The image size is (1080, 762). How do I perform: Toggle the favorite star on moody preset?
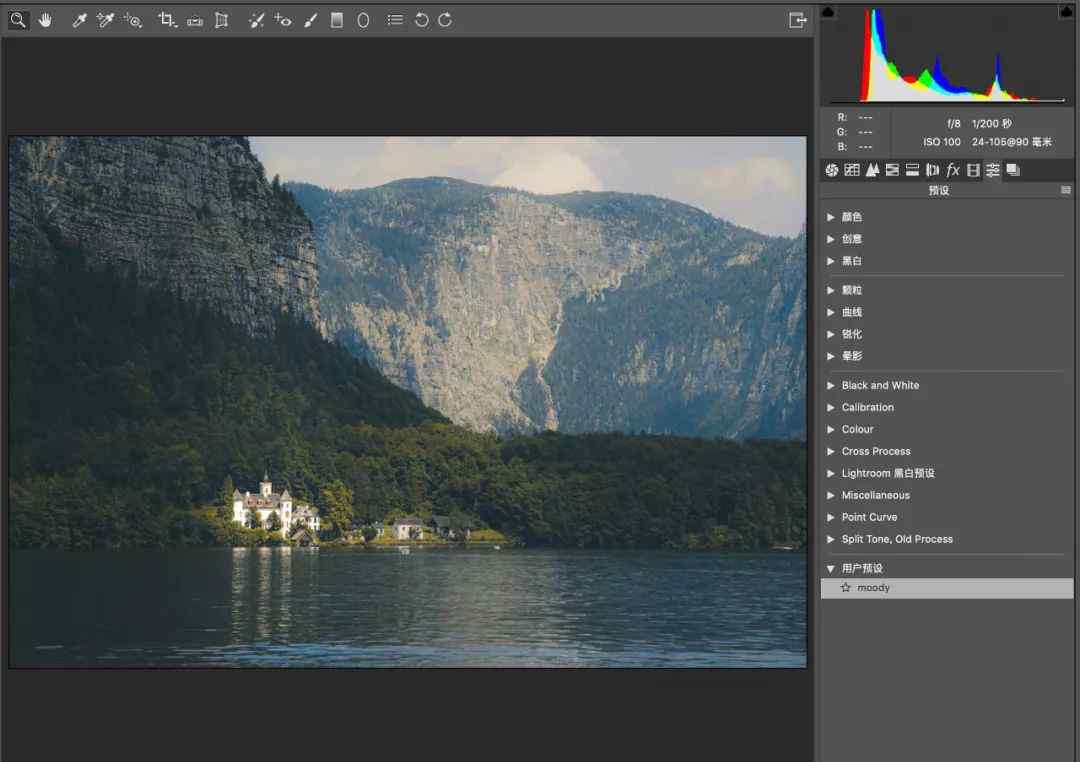[846, 588]
